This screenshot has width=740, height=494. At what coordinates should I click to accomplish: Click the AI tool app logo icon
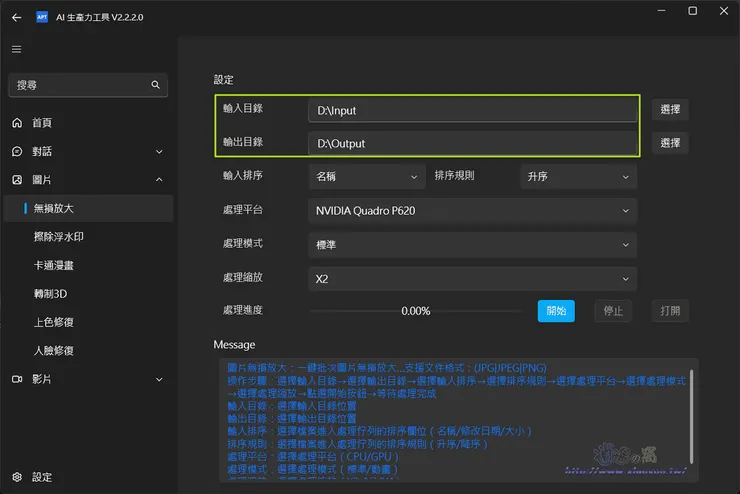(42, 17)
